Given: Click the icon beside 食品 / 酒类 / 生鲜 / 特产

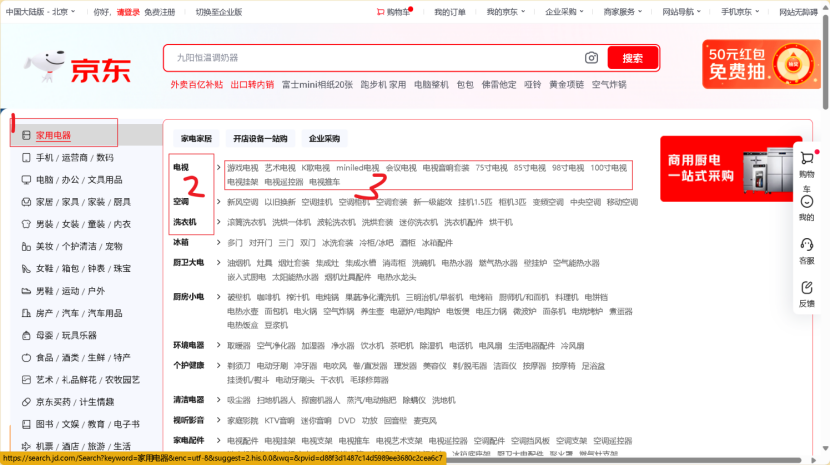Looking at the screenshot, I should pyautogui.click(x=26, y=358).
